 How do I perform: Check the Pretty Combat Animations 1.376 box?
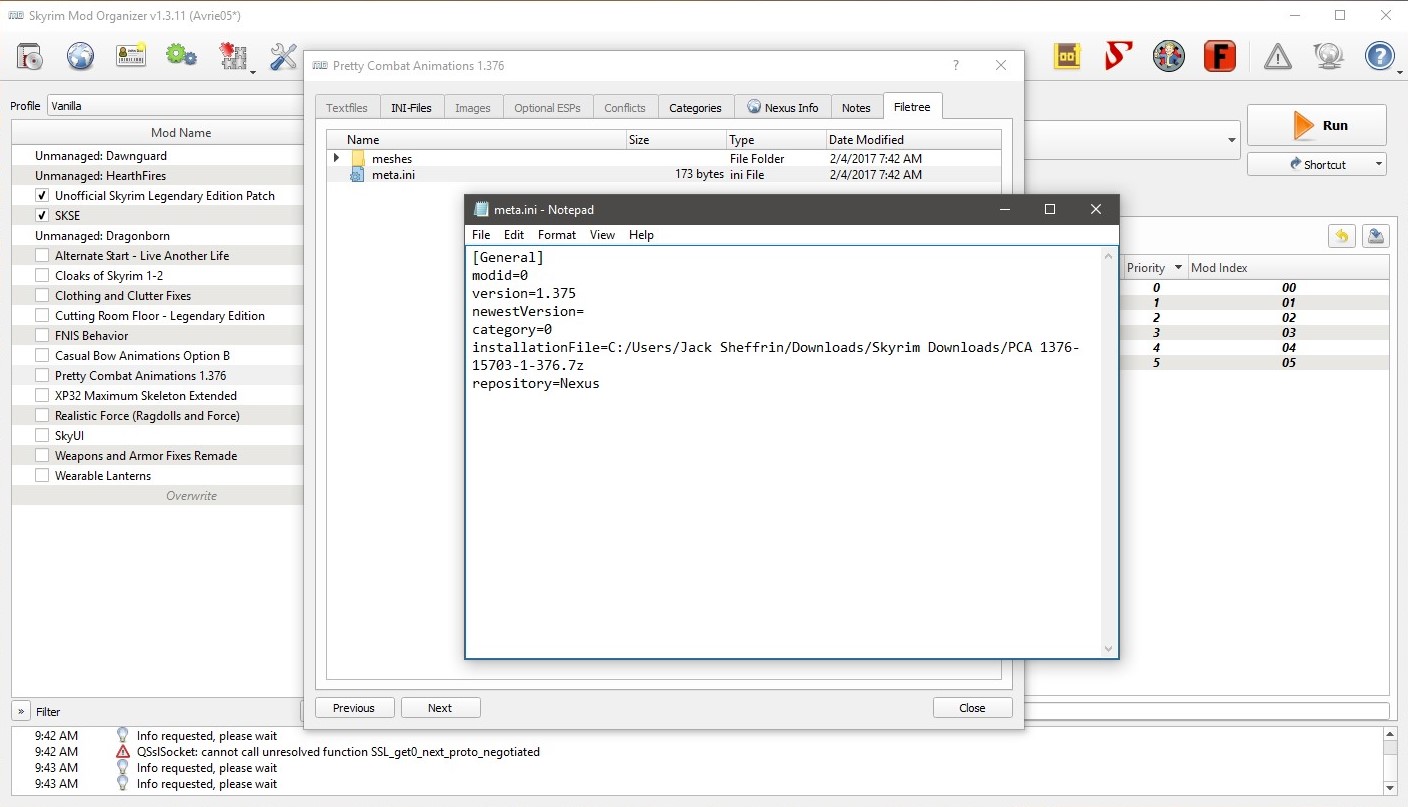pos(42,376)
